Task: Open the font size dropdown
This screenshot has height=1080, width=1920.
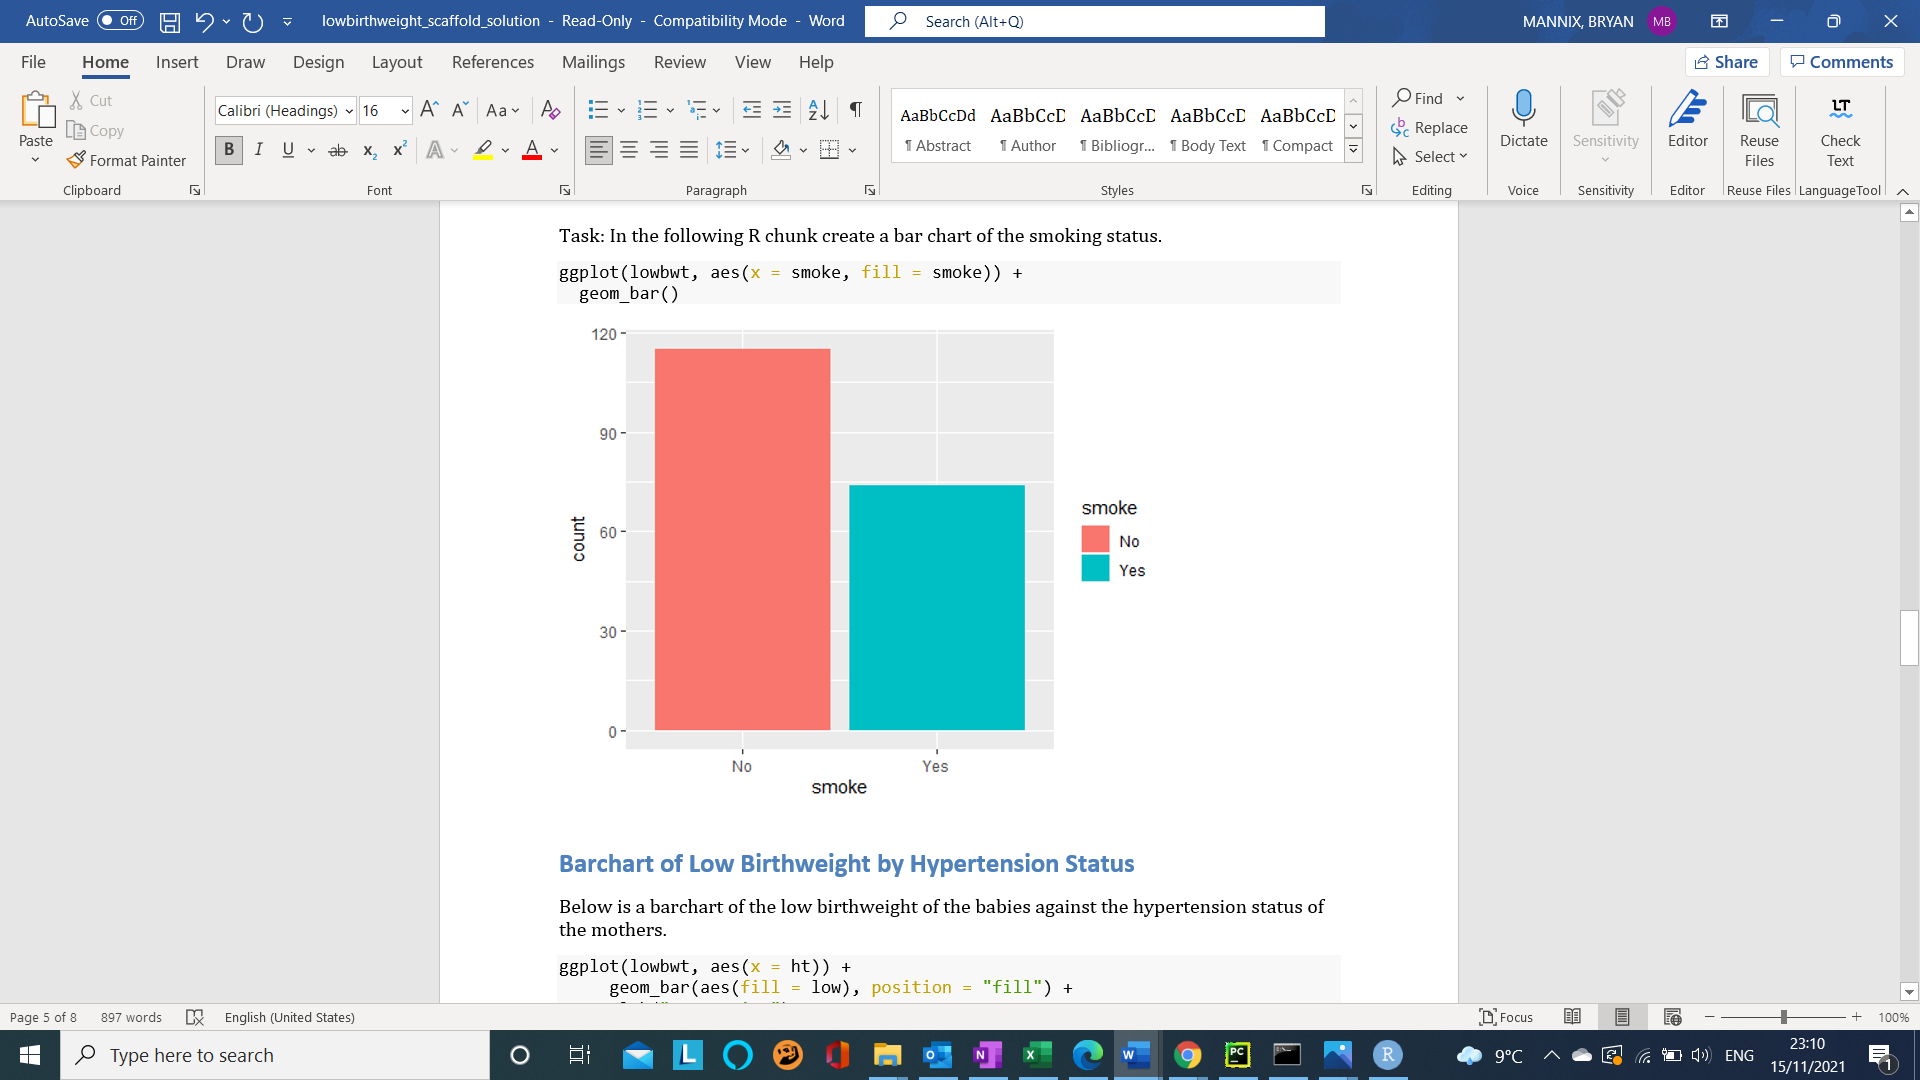Action: 404,111
